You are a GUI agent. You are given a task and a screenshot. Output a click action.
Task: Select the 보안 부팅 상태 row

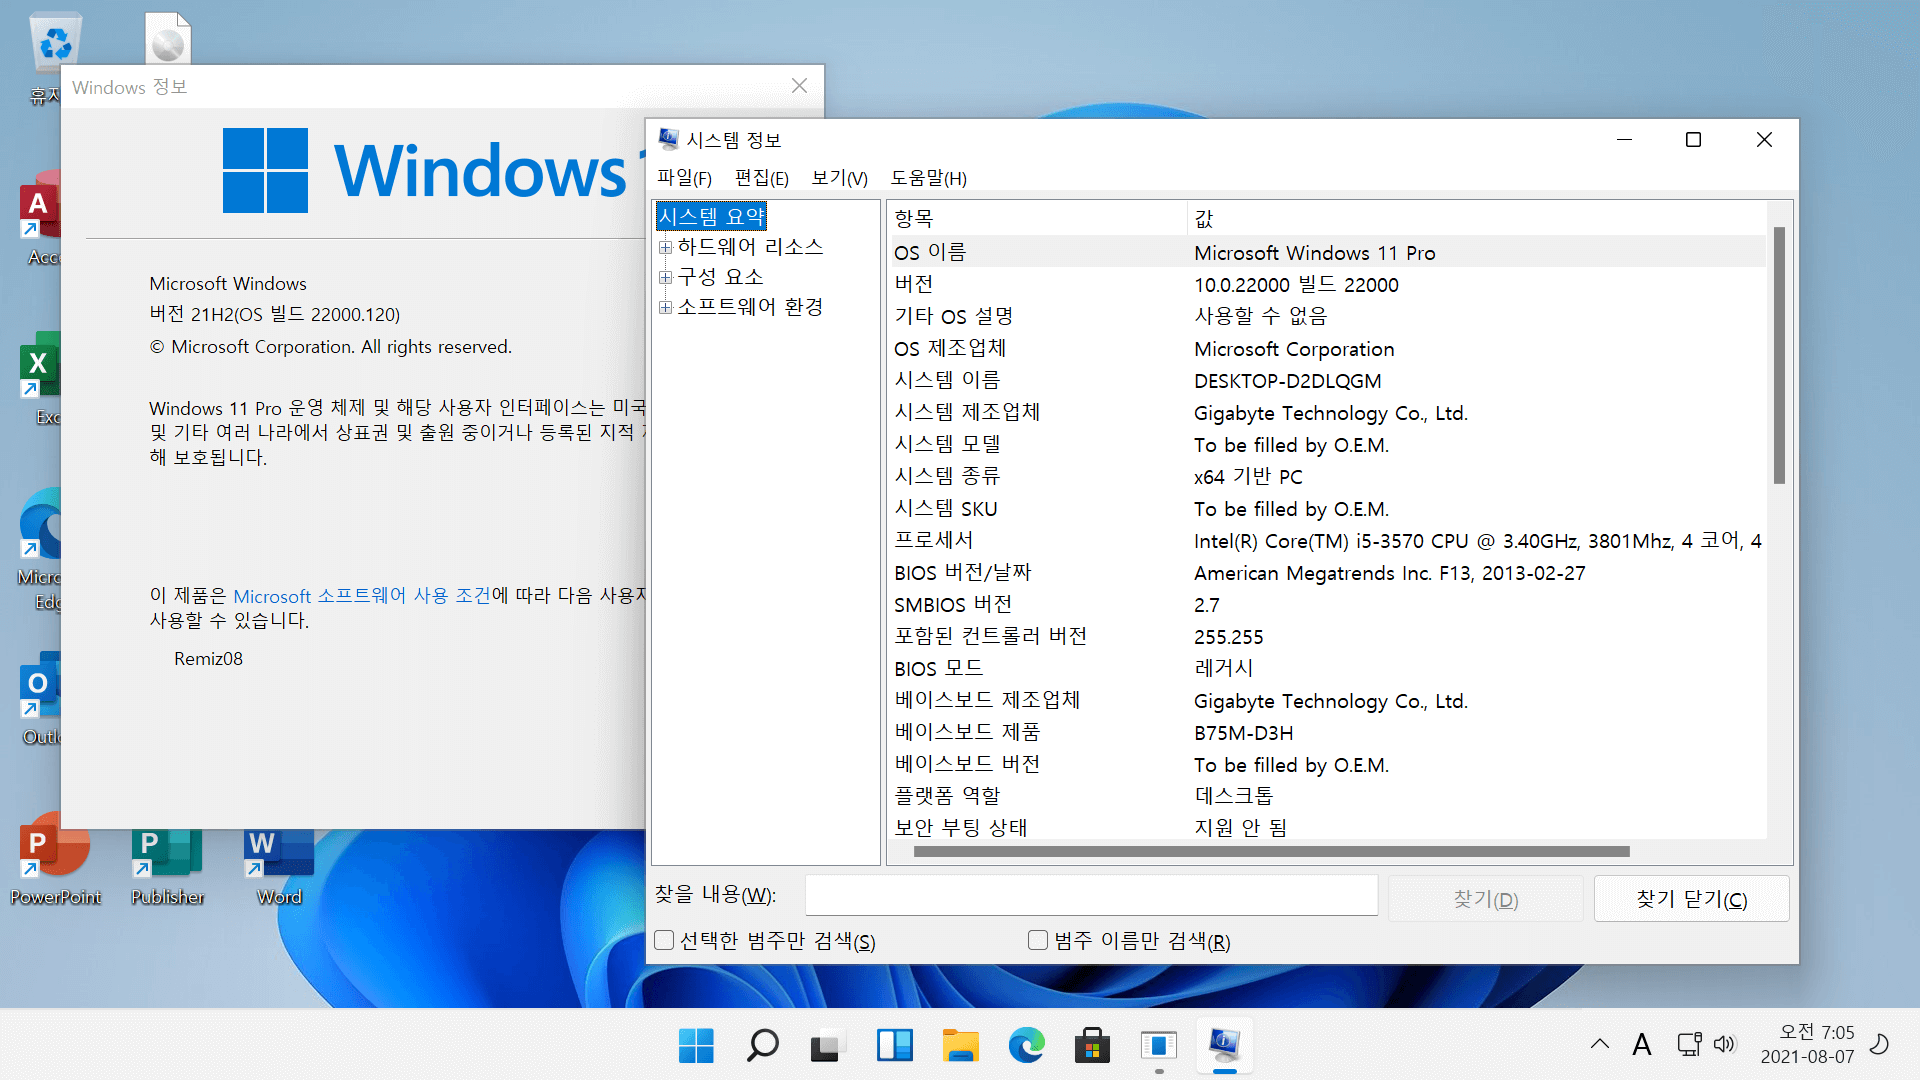pyautogui.click(x=1327, y=827)
